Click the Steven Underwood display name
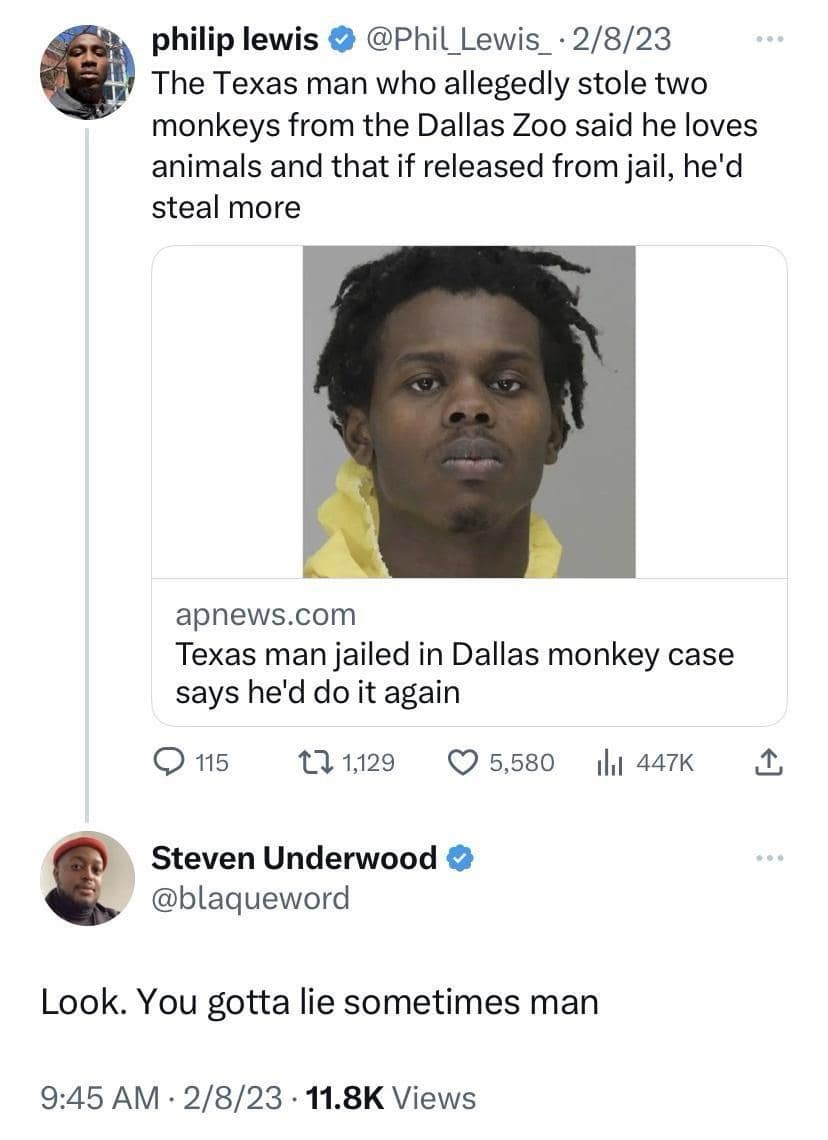This screenshot has height=1140, width=828. click(x=294, y=858)
